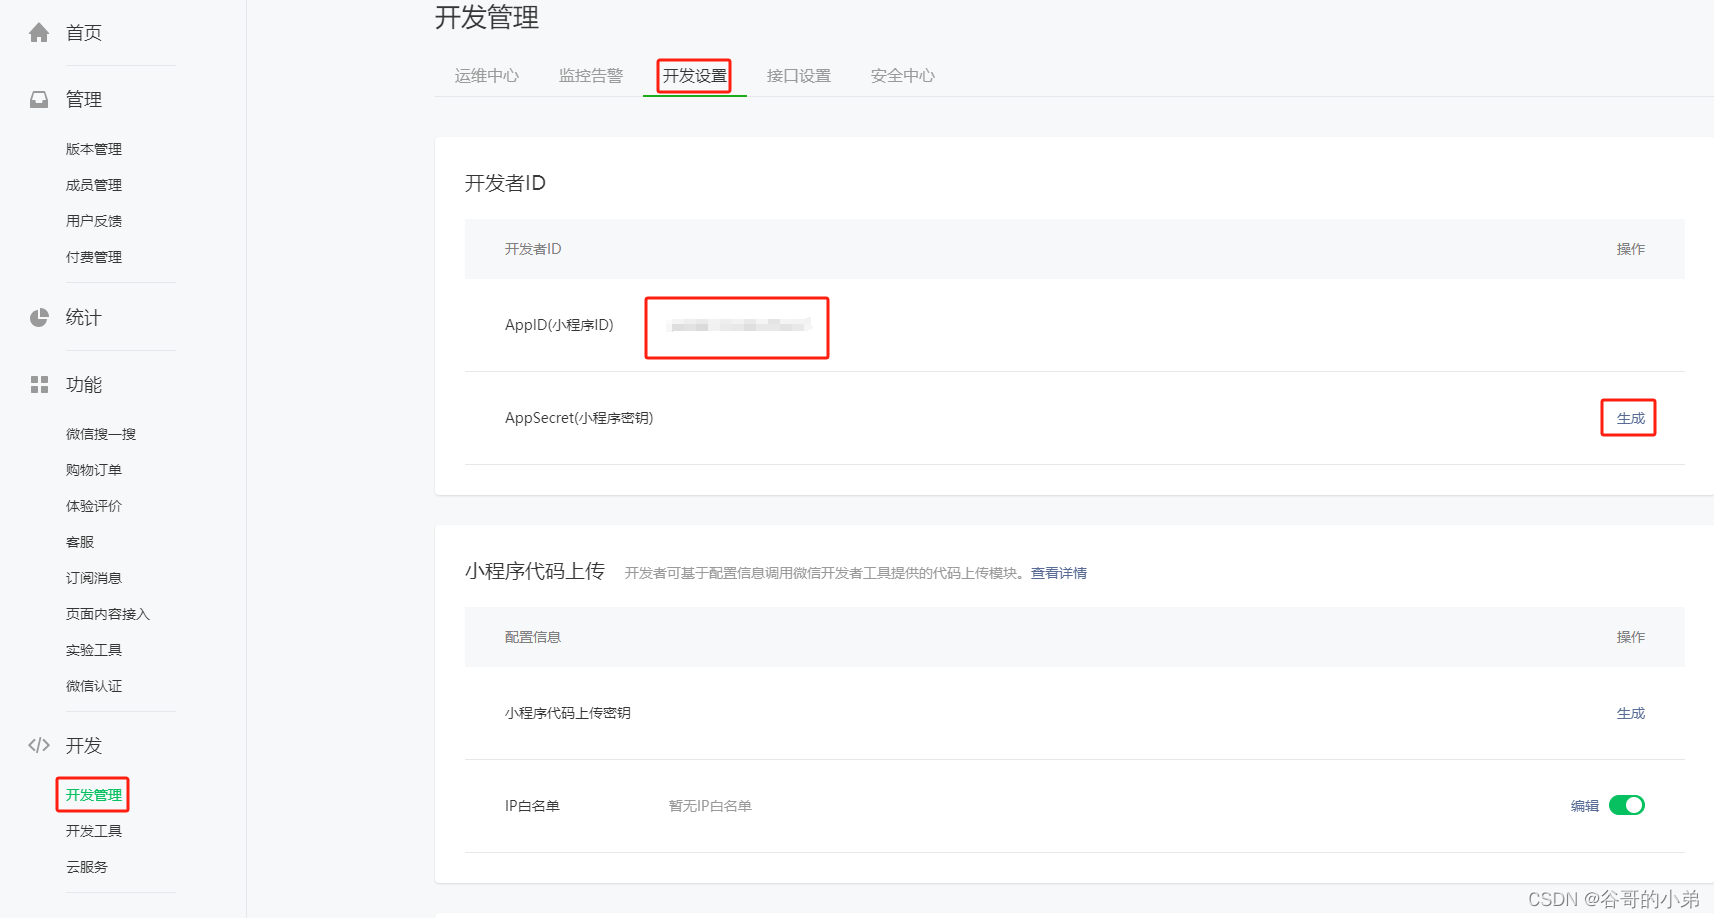Click the 统计 section heading

(x=84, y=318)
